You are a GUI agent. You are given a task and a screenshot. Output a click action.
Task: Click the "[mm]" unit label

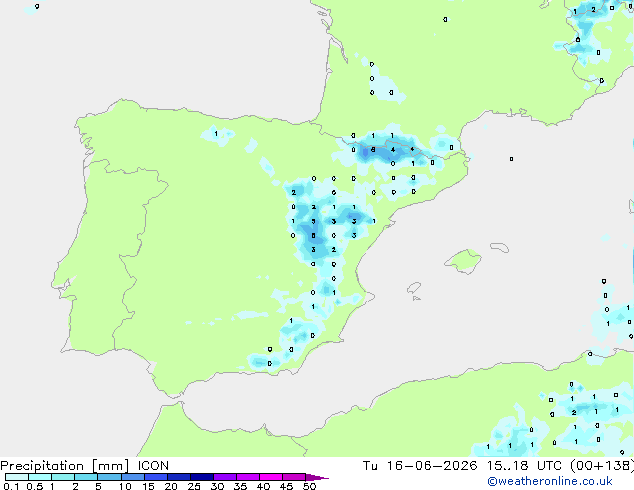click(110, 466)
